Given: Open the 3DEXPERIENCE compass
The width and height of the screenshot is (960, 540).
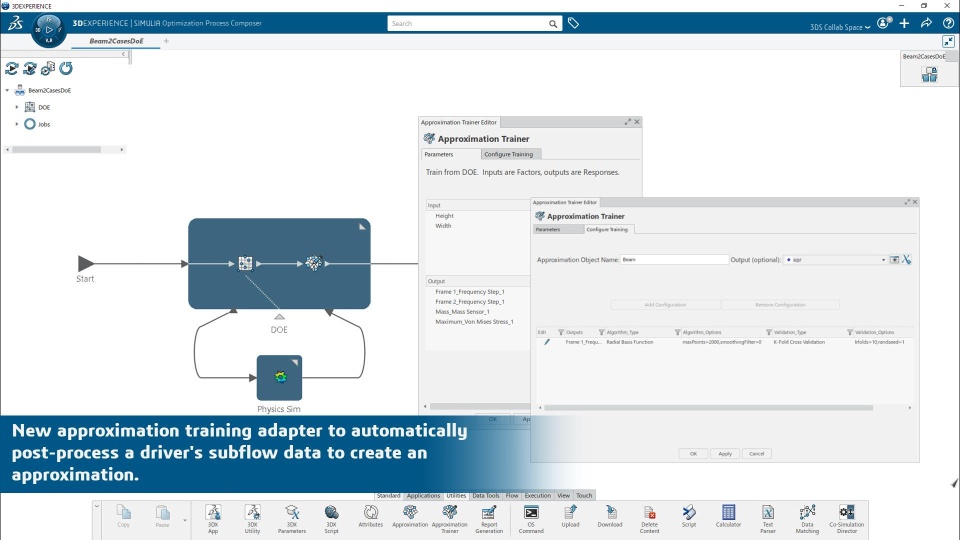Looking at the screenshot, I should (48, 29).
